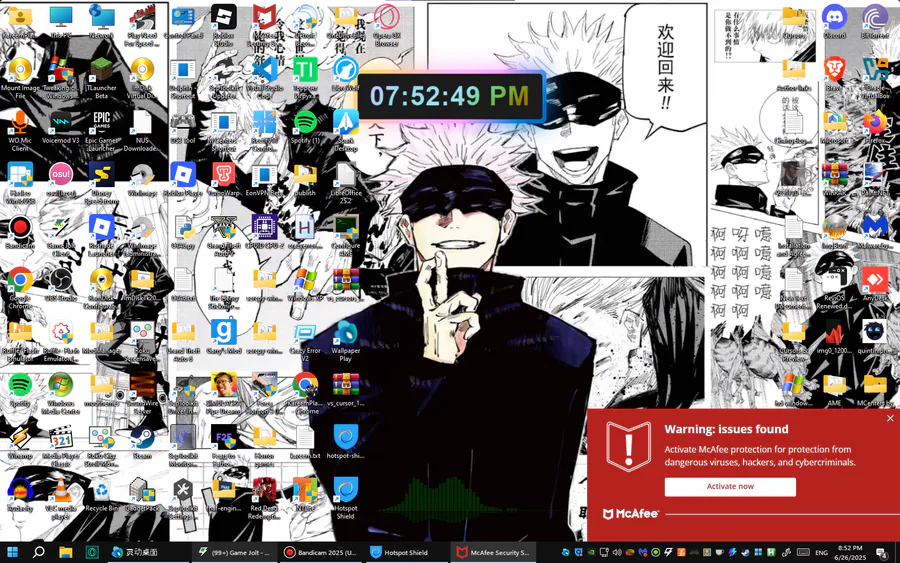900x563 pixels.
Task: Open the TLauncher Beta Minecraft shortcut
Action: pyautogui.click(x=102, y=78)
